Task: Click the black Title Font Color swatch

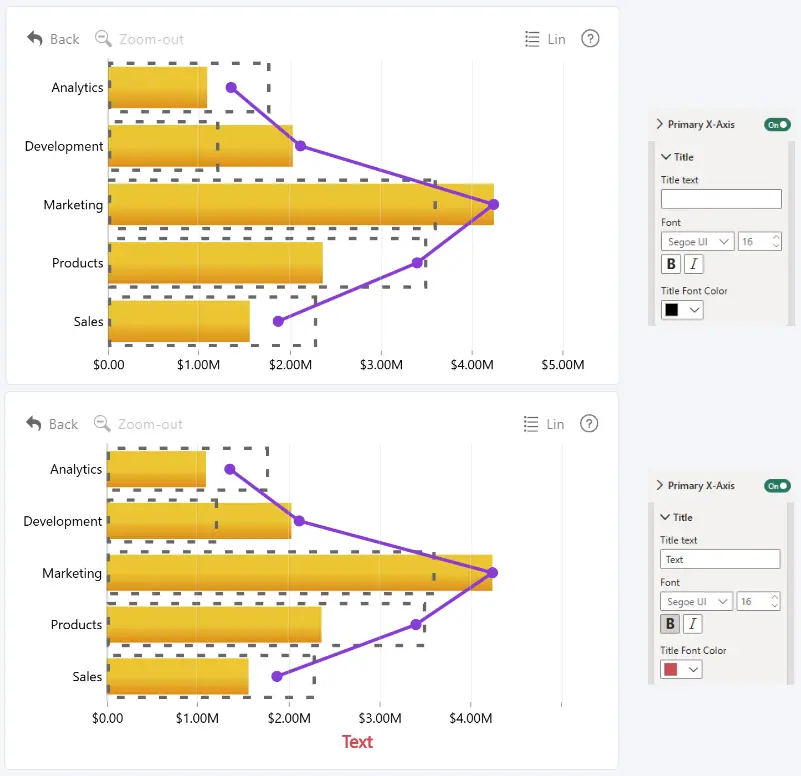Action: [x=672, y=310]
